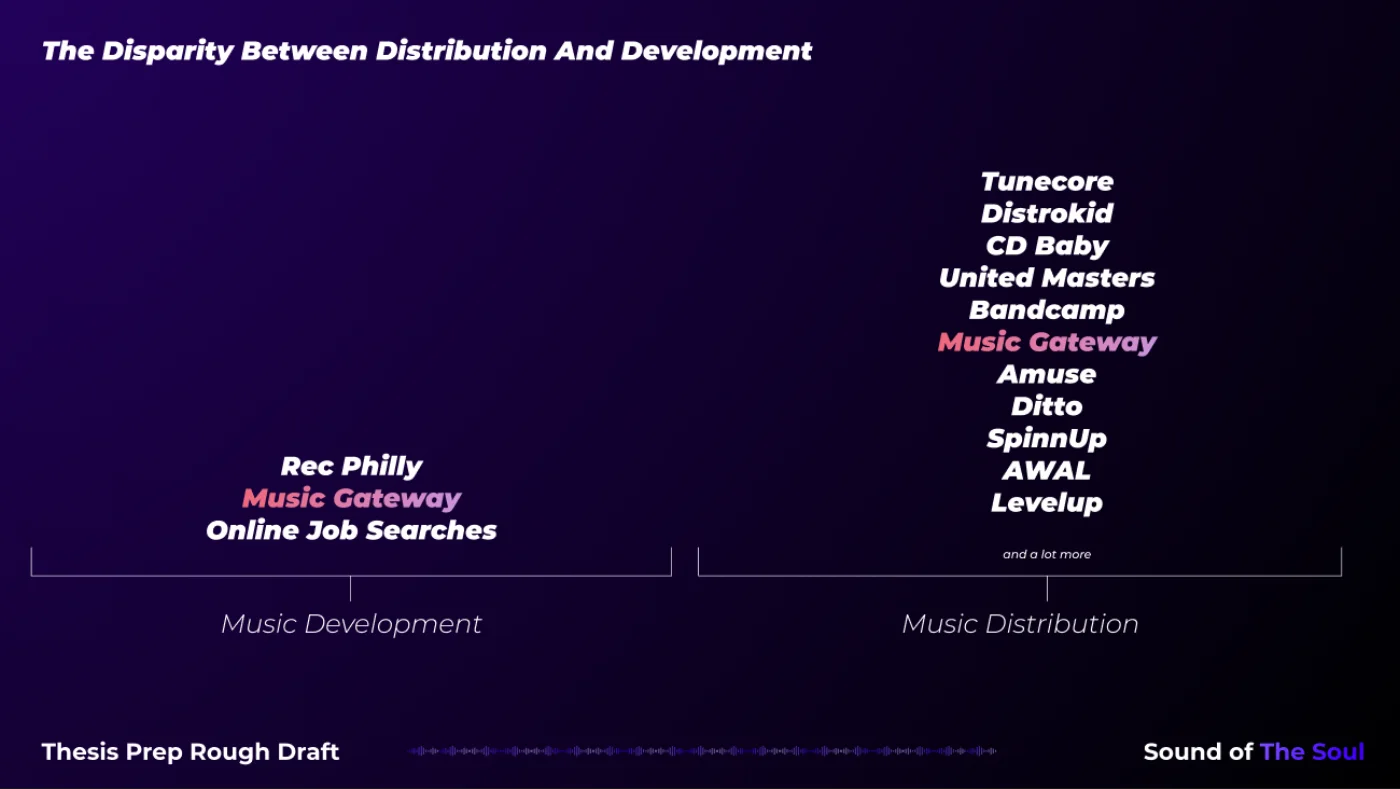The image size is (1400, 789).
Task: Select 'SpinnUp' in the list
Action: tap(1047, 439)
